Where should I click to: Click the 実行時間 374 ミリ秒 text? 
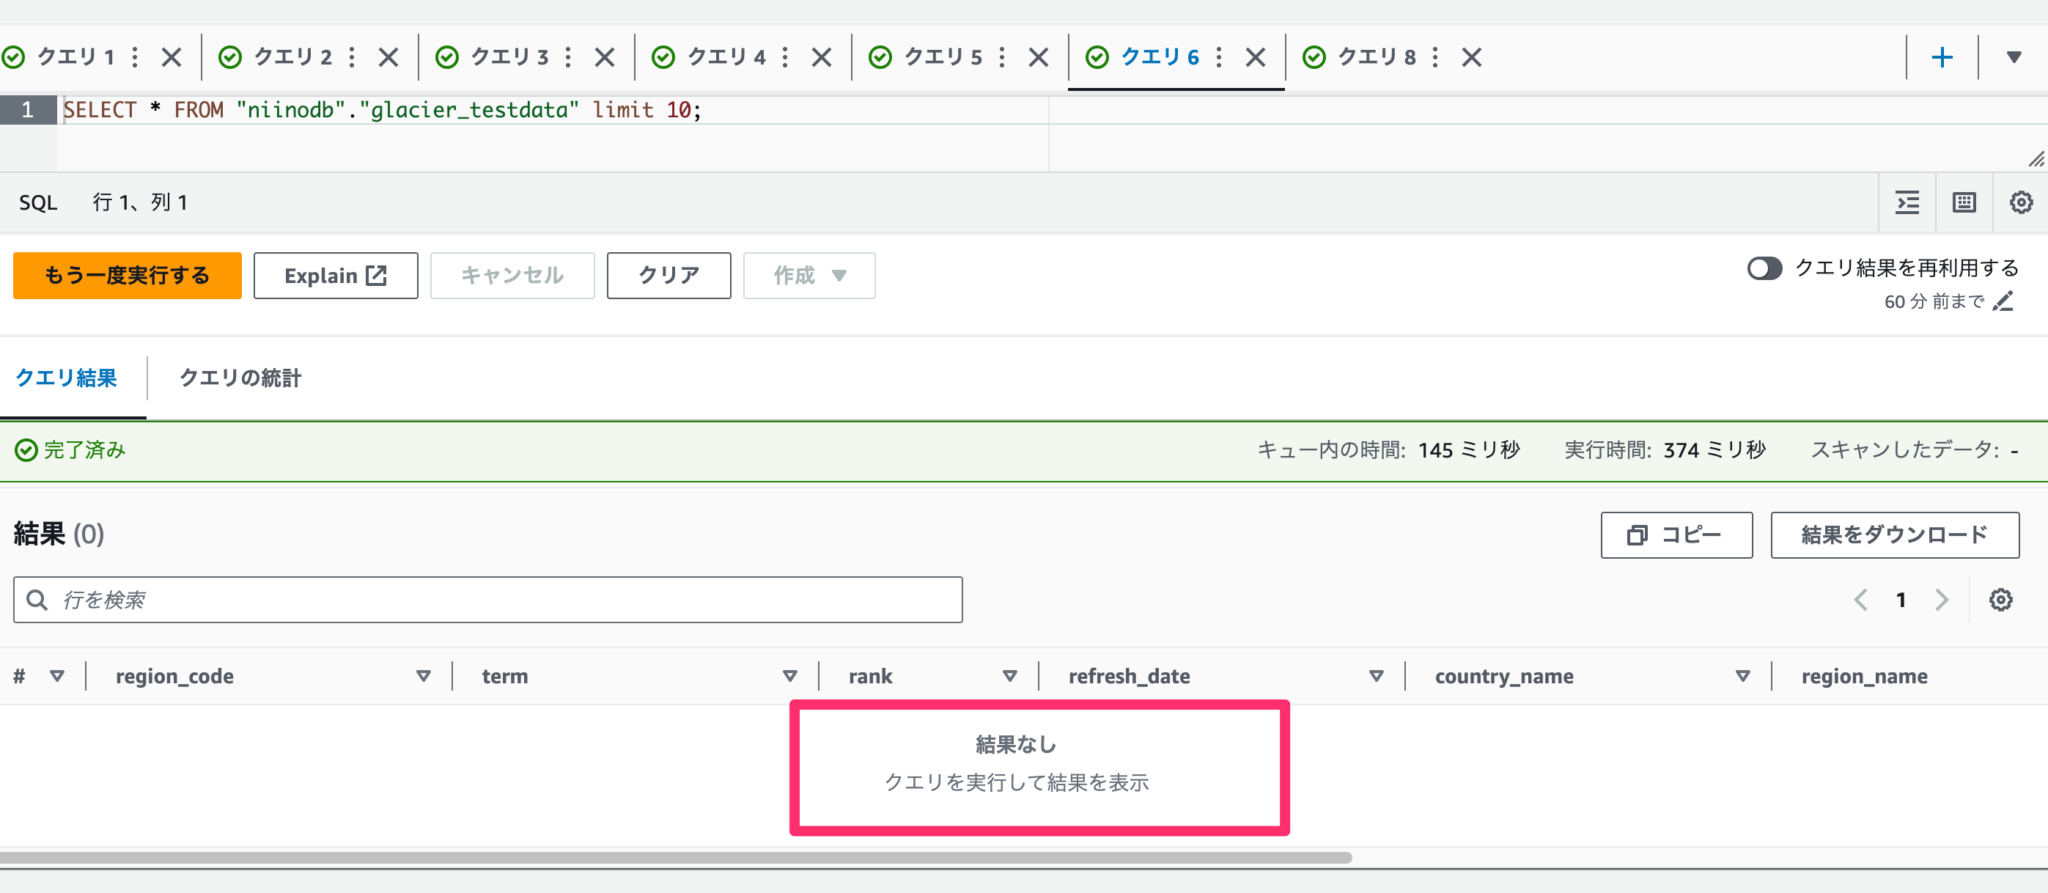click(1665, 450)
